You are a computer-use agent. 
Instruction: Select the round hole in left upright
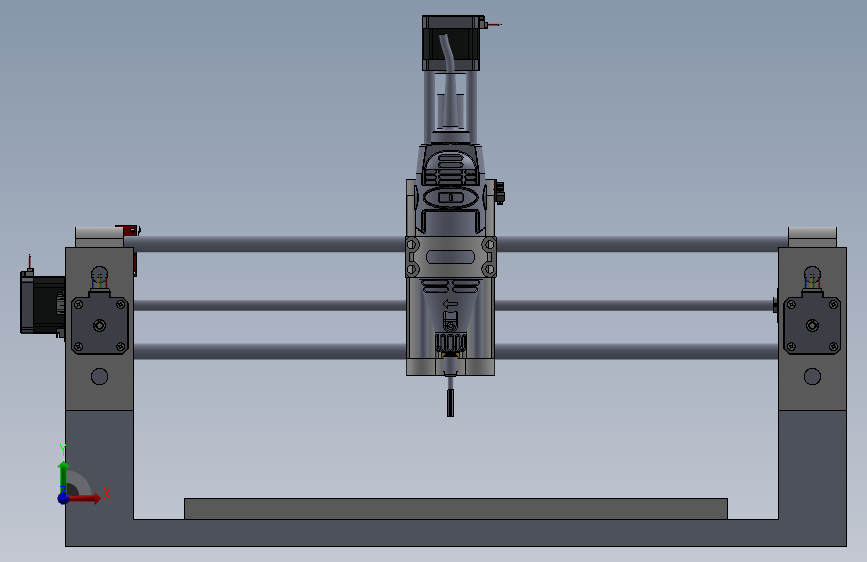[100, 377]
